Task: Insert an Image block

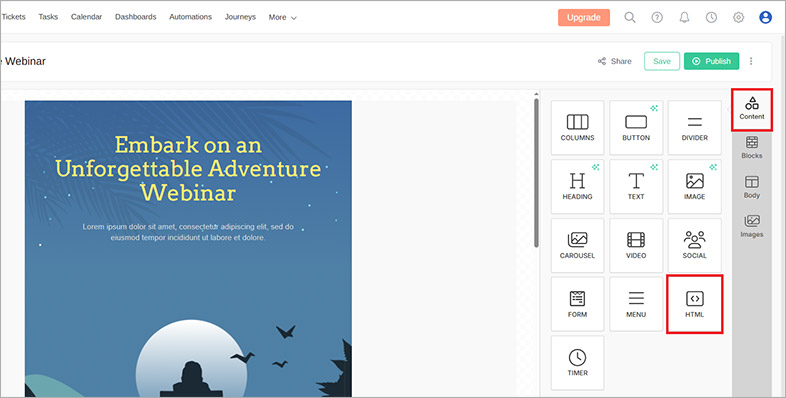Action: point(695,186)
